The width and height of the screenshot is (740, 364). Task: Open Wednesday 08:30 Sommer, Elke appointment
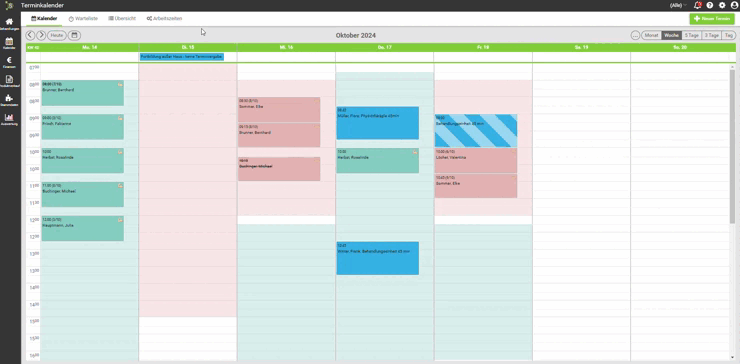[x=279, y=110]
